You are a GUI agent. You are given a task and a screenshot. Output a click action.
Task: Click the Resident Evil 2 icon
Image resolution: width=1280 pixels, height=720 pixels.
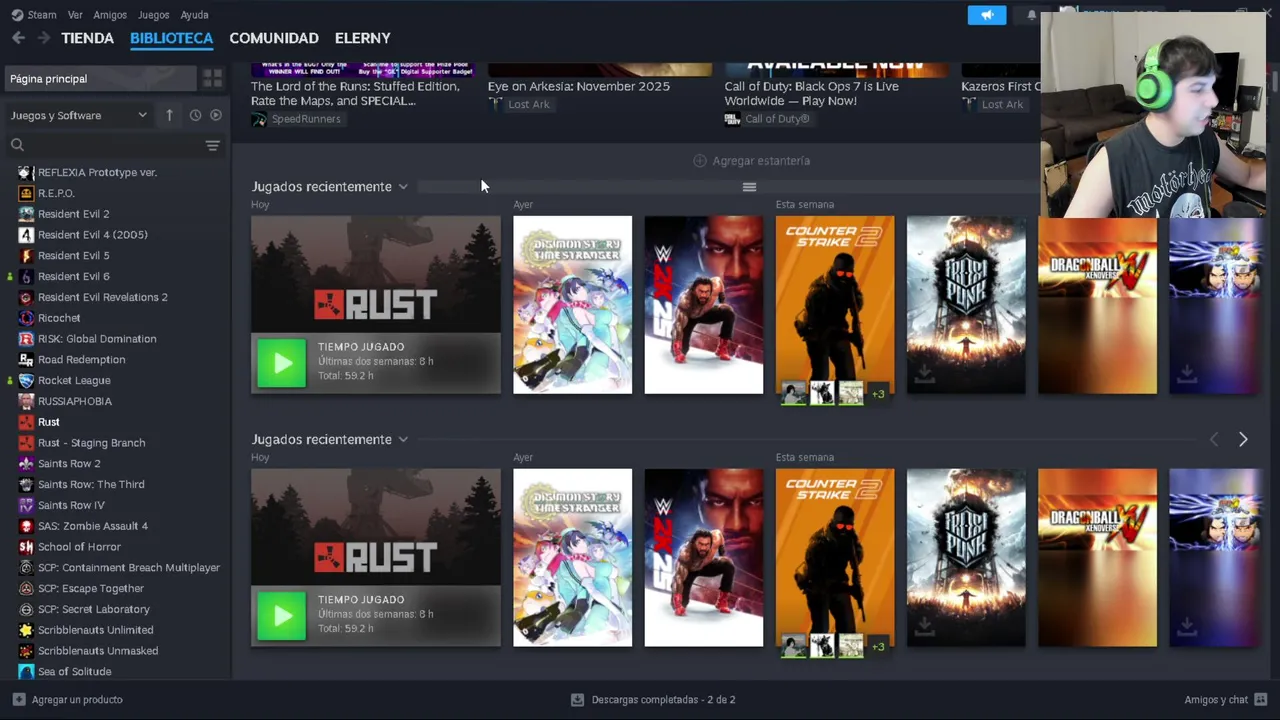[x=26, y=214]
